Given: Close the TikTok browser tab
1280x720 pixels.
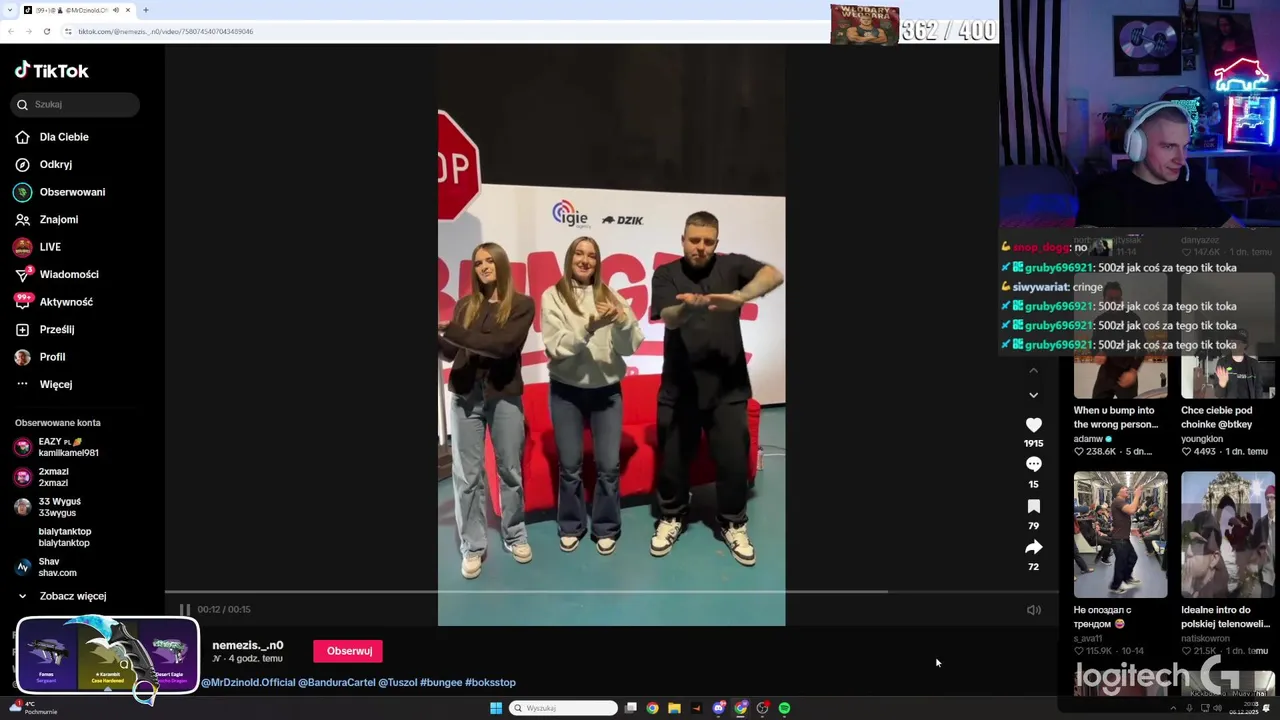Looking at the screenshot, I should [130, 10].
